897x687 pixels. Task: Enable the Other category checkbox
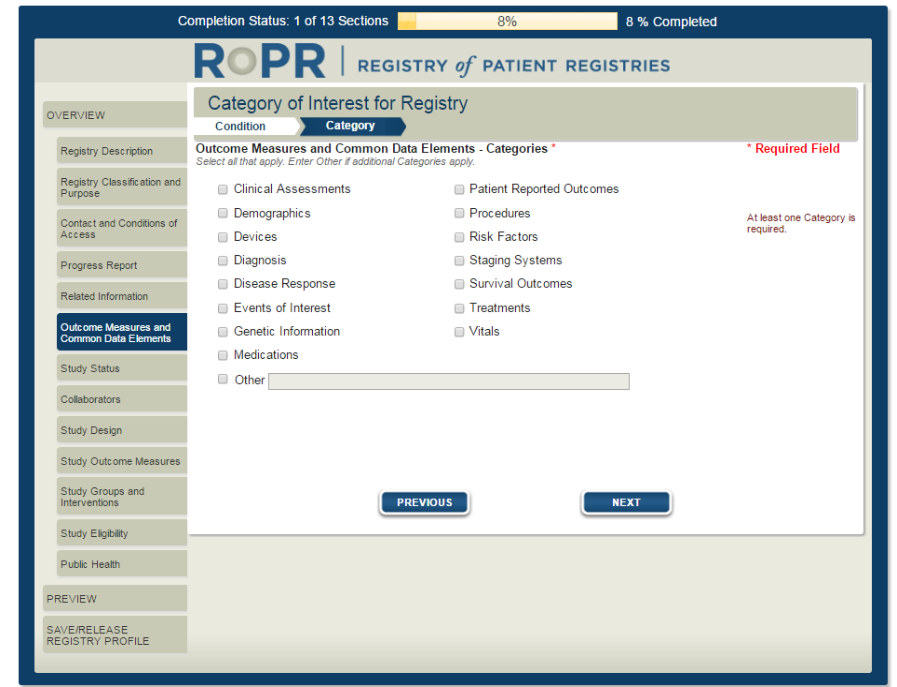click(223, 379)
